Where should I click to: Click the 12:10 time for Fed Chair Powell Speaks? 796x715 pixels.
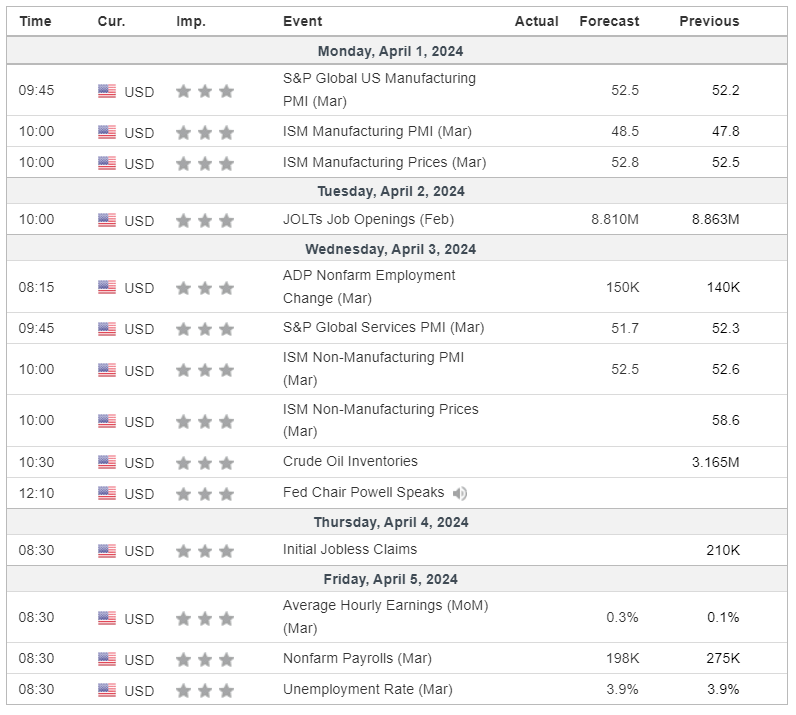[x=37, y=493]
